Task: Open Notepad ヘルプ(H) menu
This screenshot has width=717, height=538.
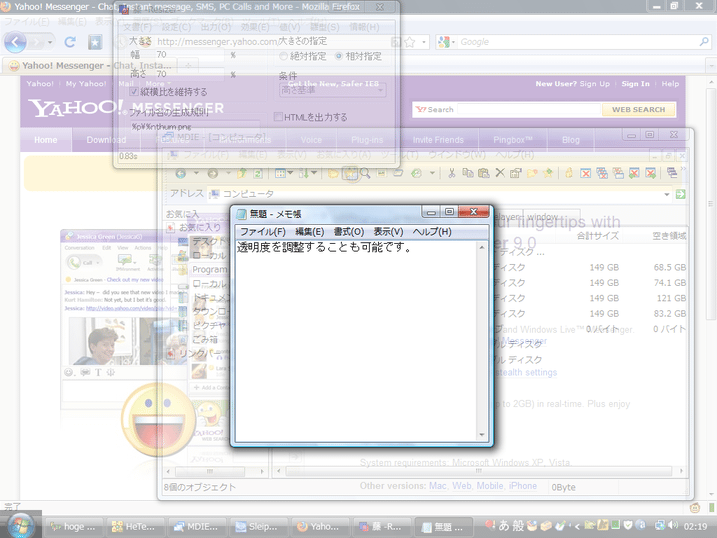Action: click(432, 232)
